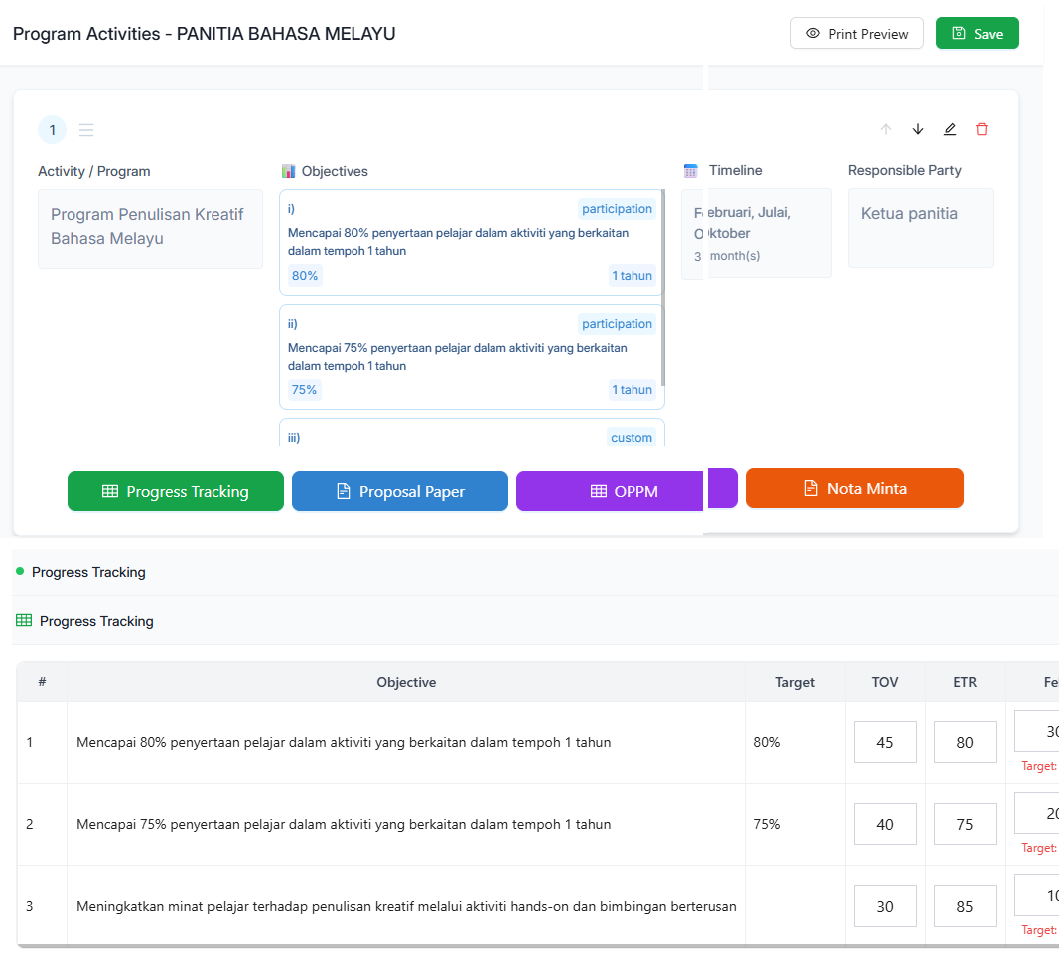
Task: Click the Activity / Program name field
Action: click(x=150, y=228)
